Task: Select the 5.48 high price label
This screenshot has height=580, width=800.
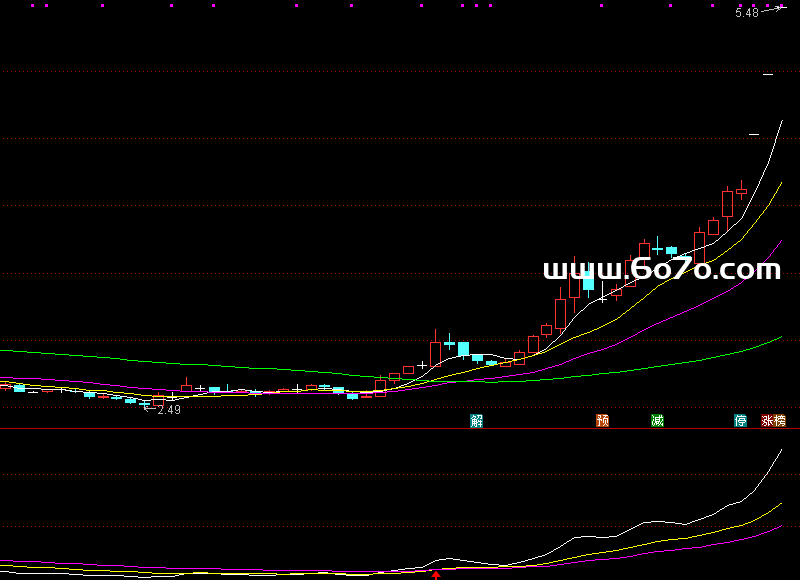Action: 747,13
